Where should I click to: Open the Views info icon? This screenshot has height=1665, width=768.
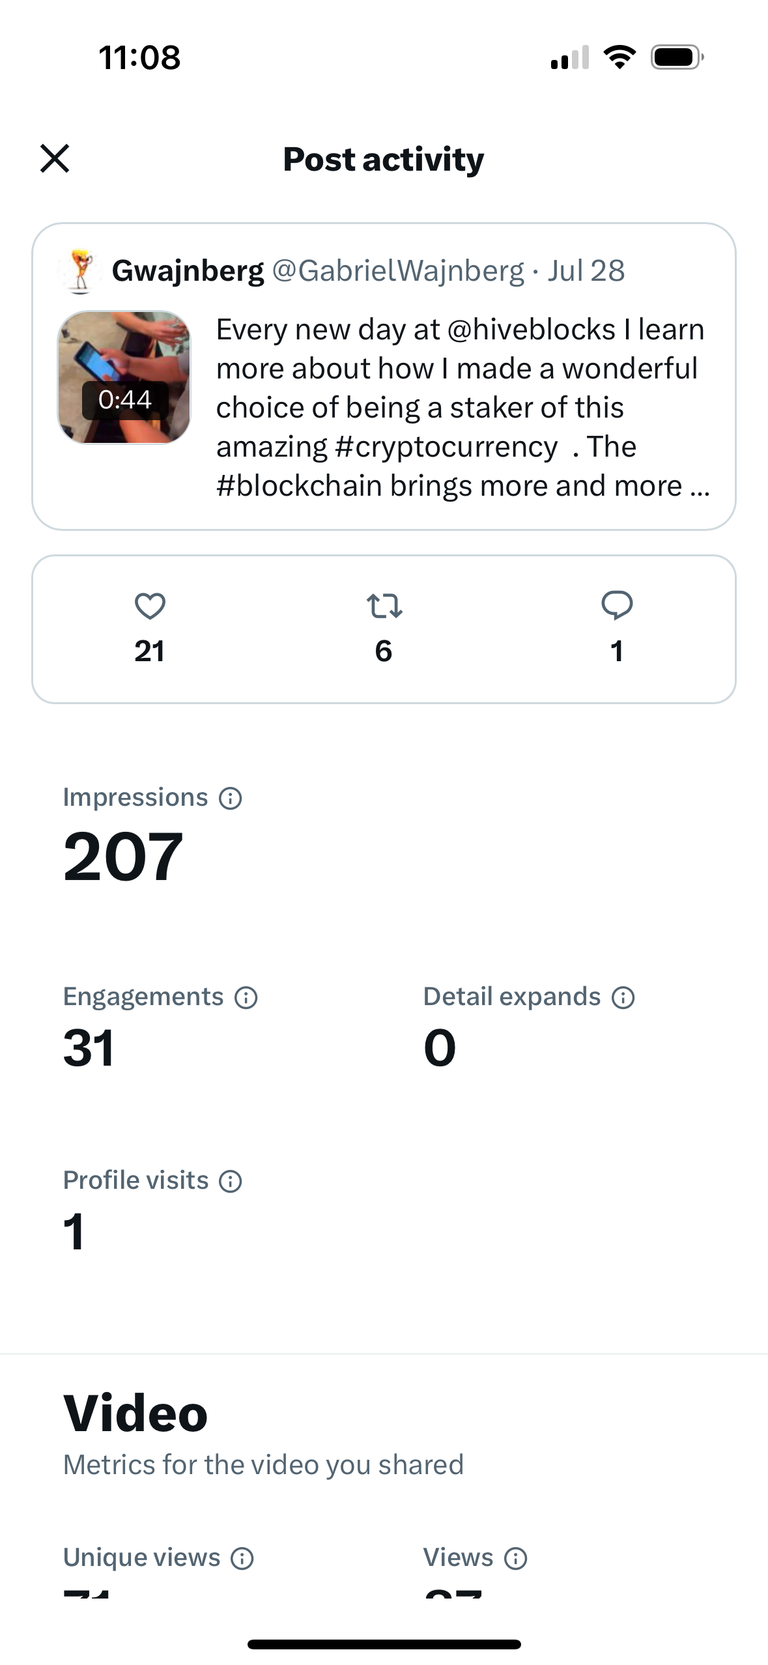516,1558
